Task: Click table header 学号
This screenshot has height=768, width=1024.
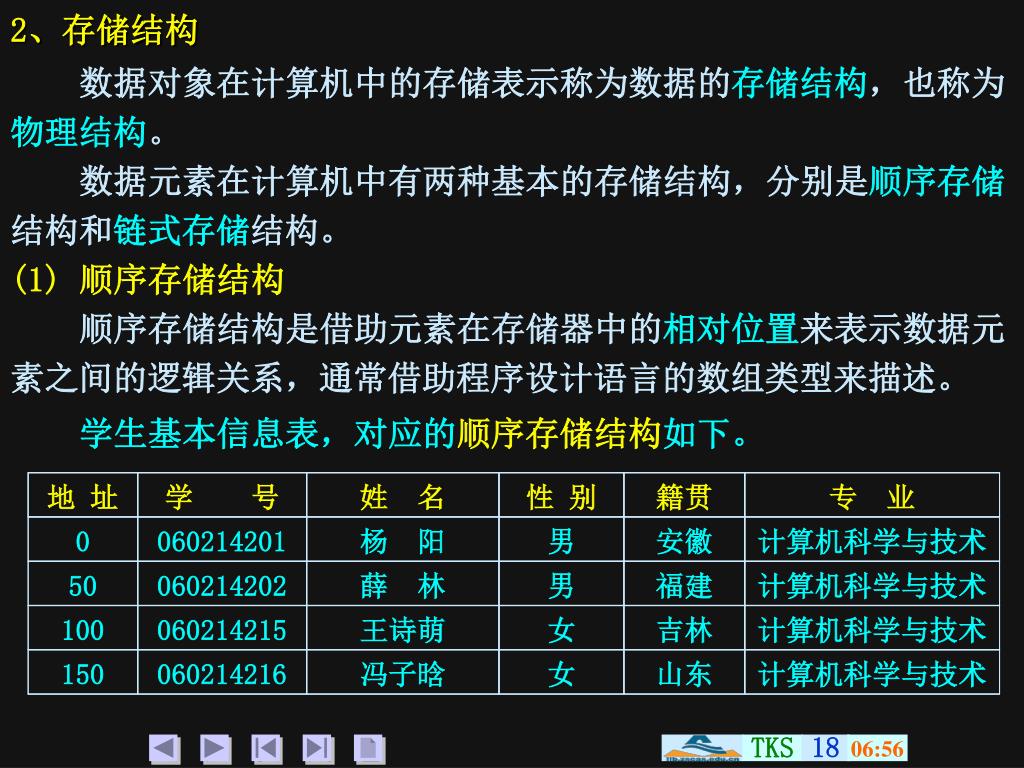Action: 222,497
